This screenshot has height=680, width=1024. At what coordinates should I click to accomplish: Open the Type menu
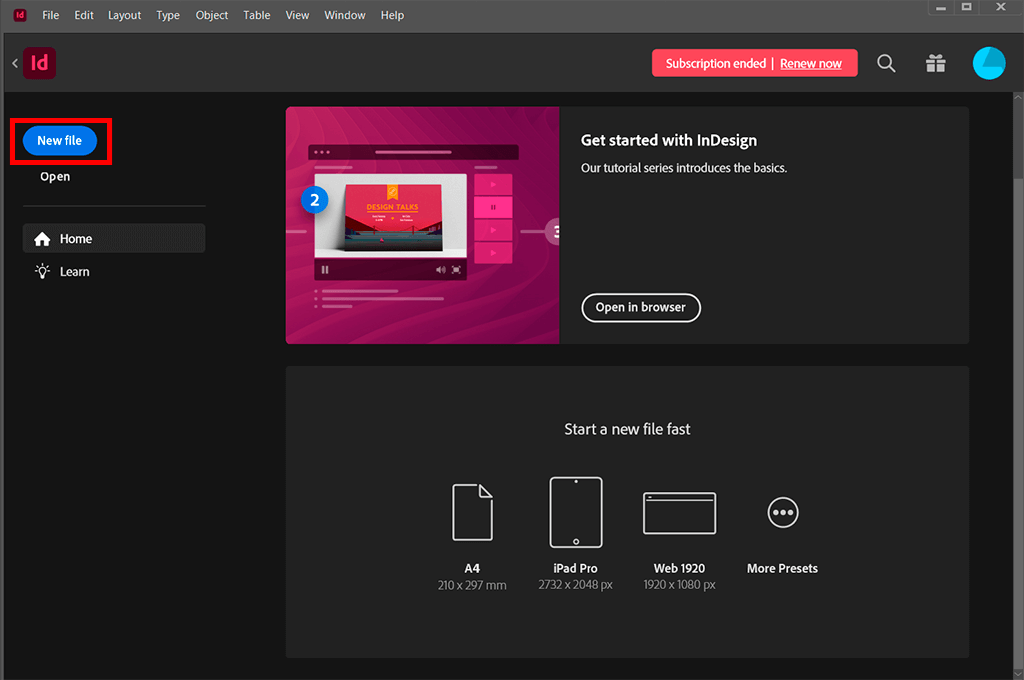(168, 15)
